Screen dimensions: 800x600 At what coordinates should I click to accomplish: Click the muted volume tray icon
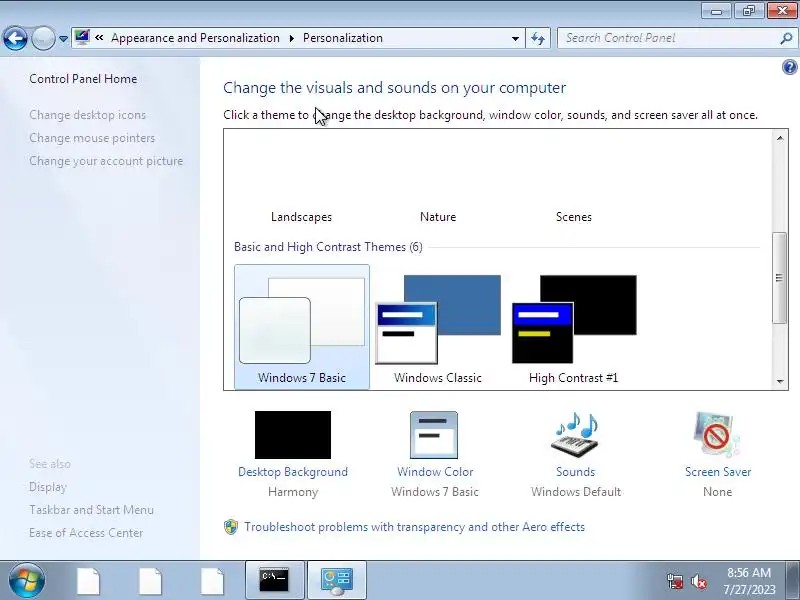coord(698,581)
